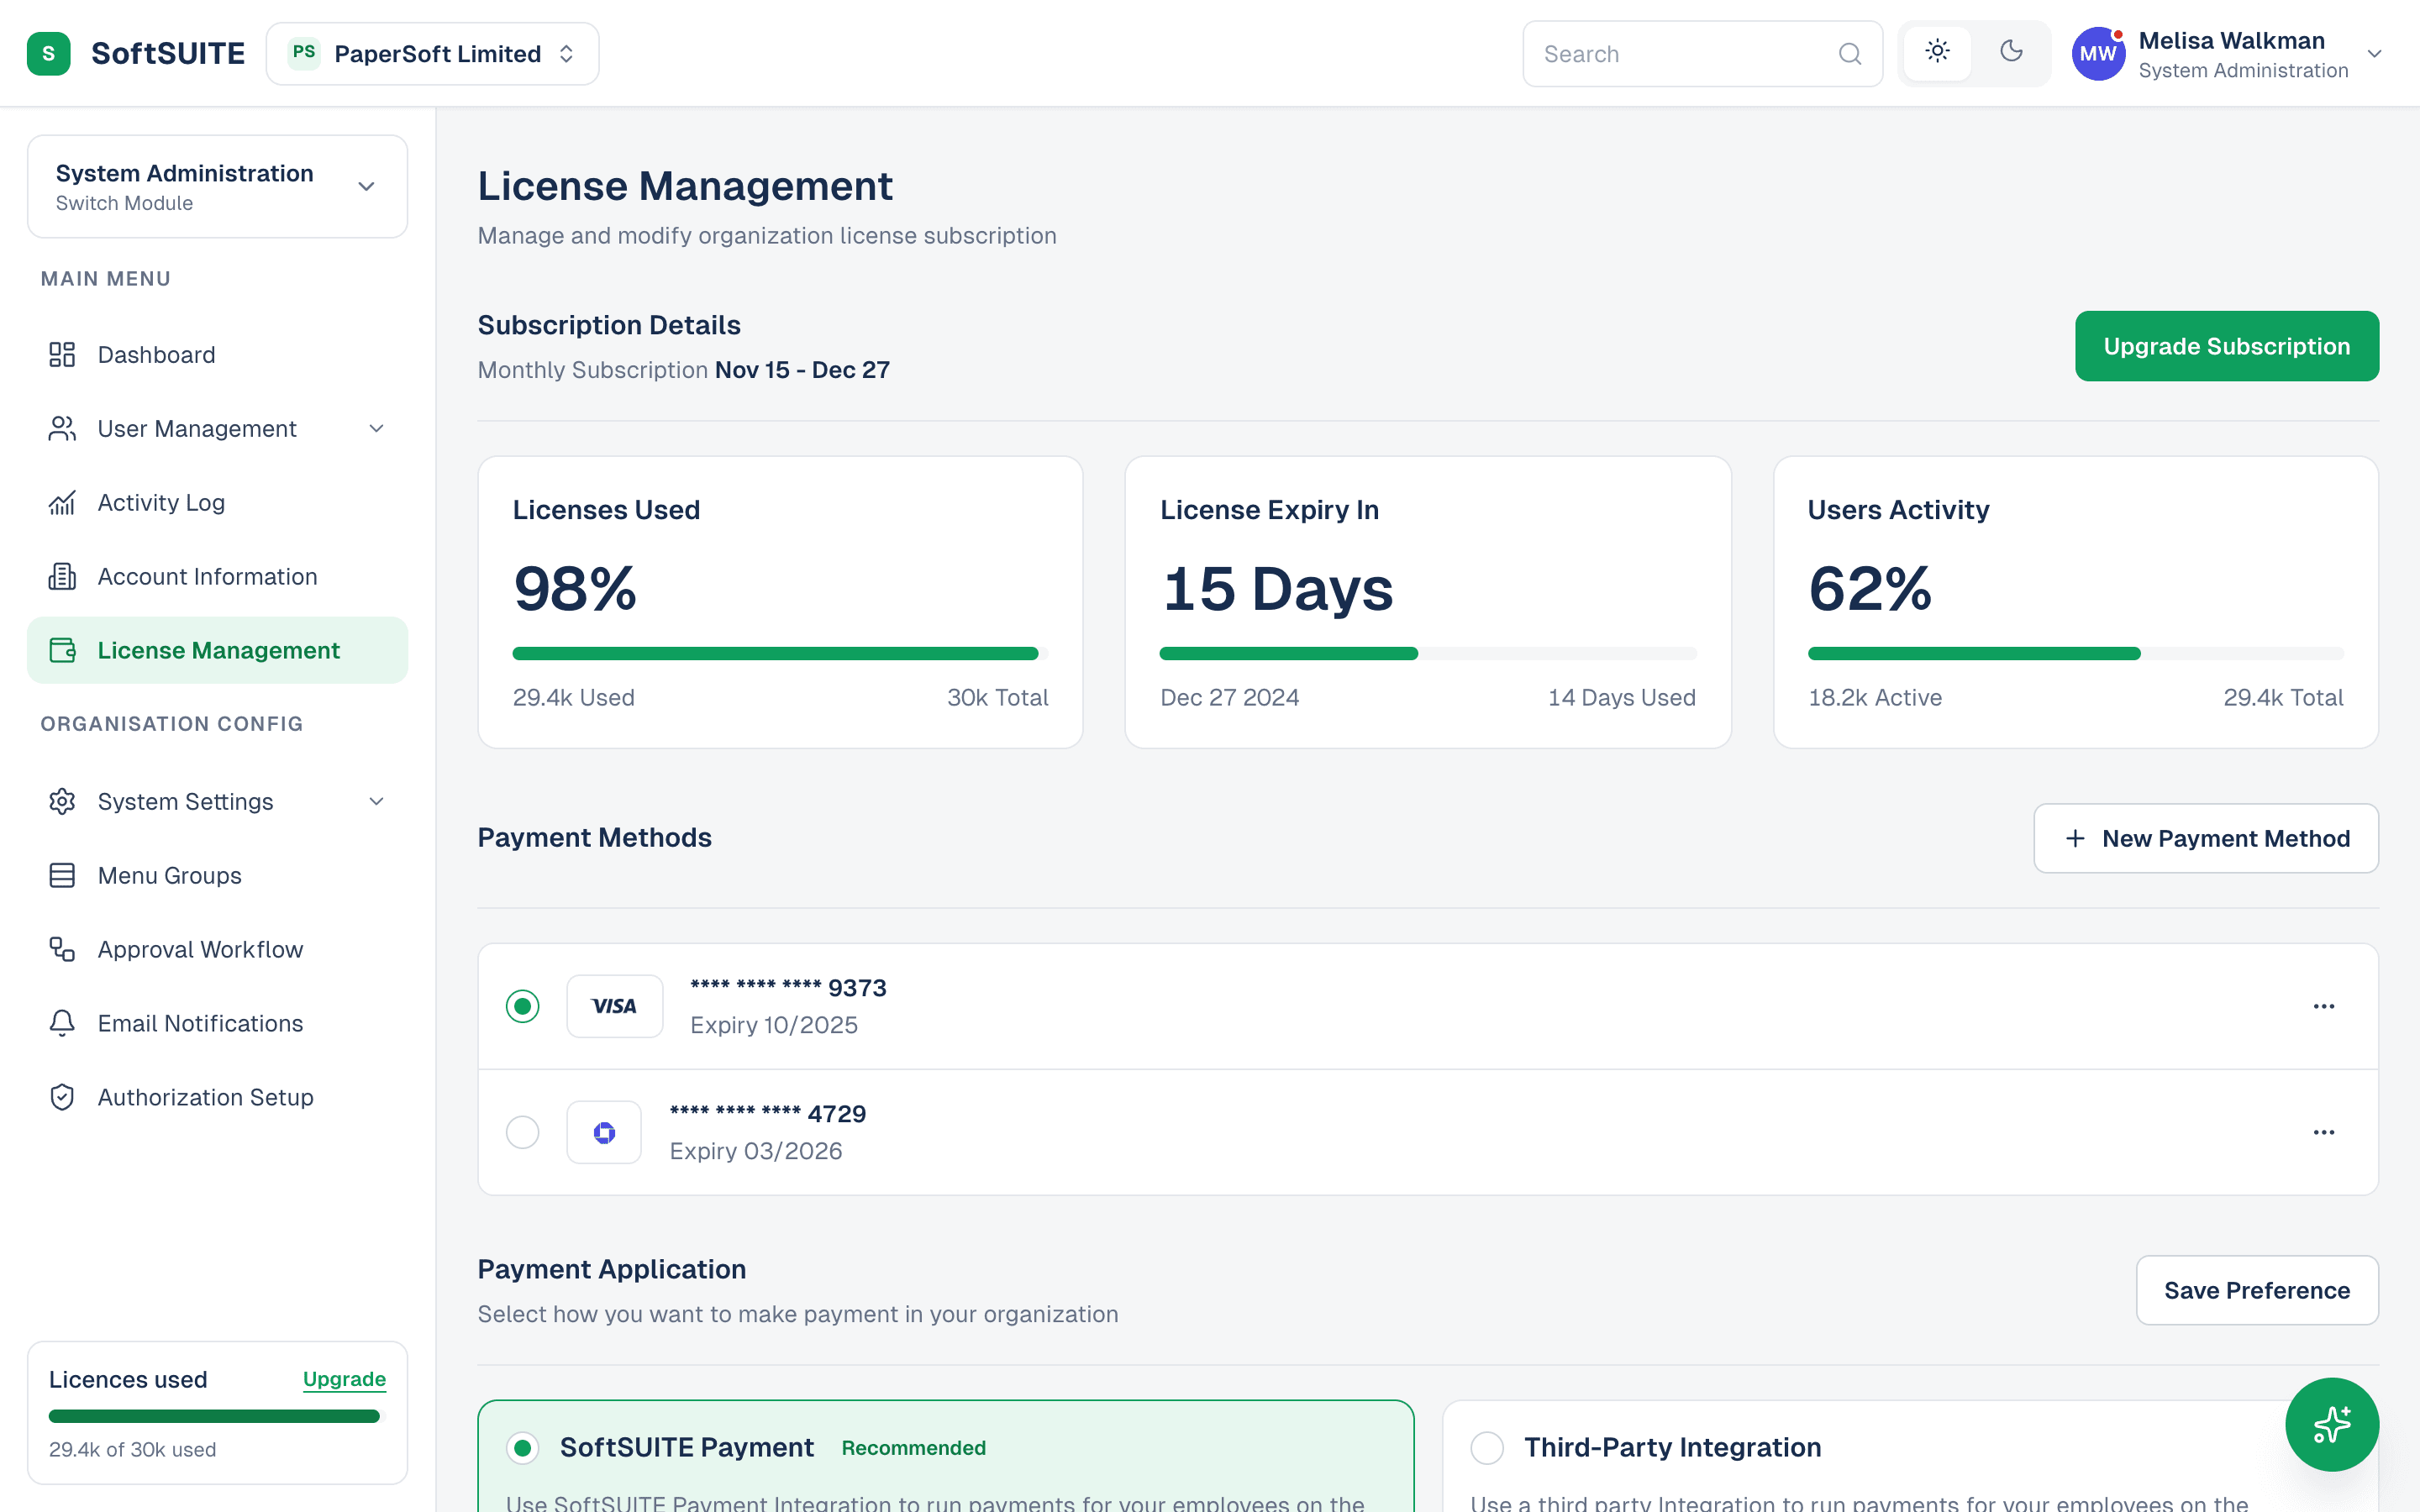2420x1512 pixels.
Task: Click the Dashboard grid icon
Action: [62, 354]
